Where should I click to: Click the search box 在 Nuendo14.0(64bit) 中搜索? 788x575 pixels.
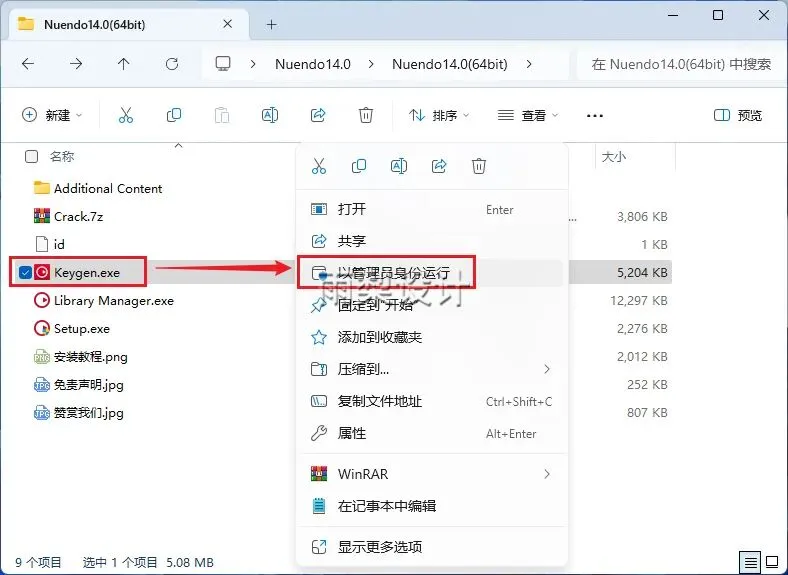(681, 64)
